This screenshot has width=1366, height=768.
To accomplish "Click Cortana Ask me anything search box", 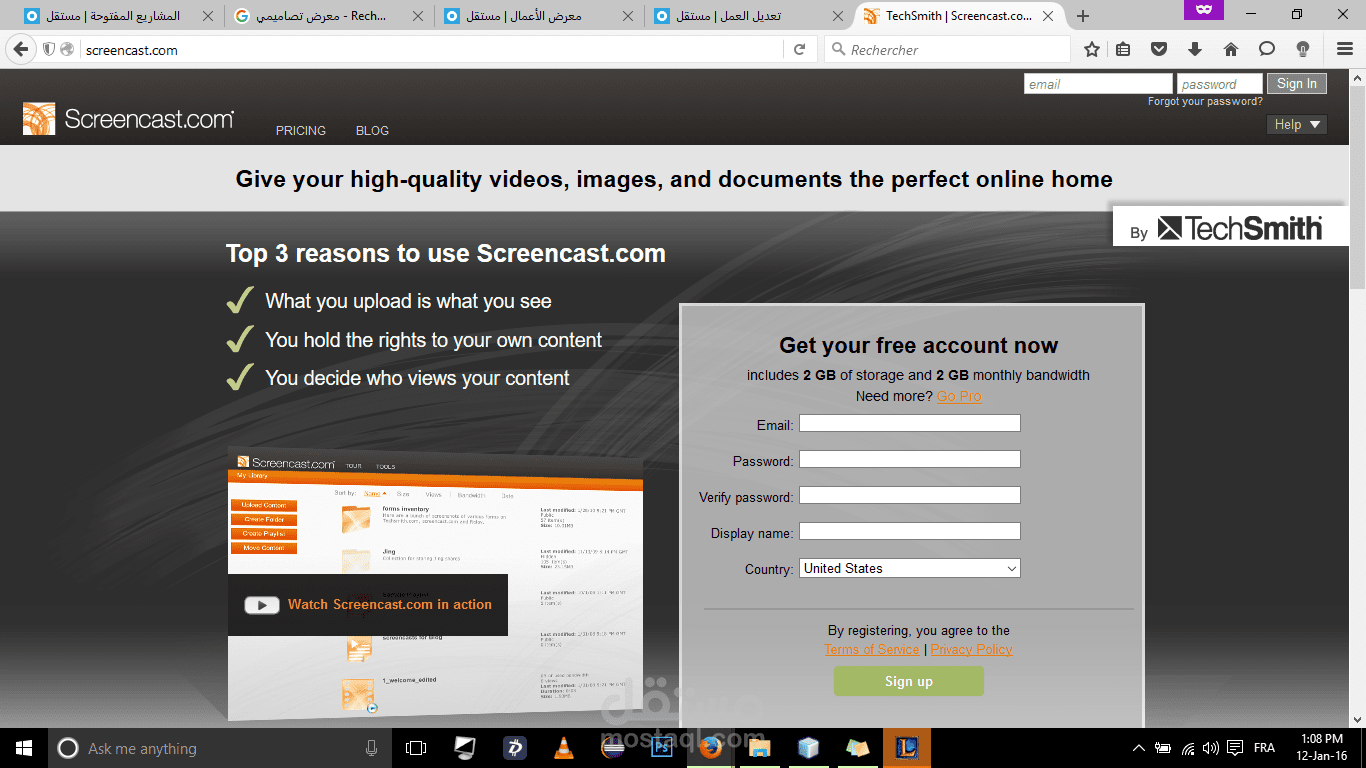I will pyautogui.click(x=219, y=748).
